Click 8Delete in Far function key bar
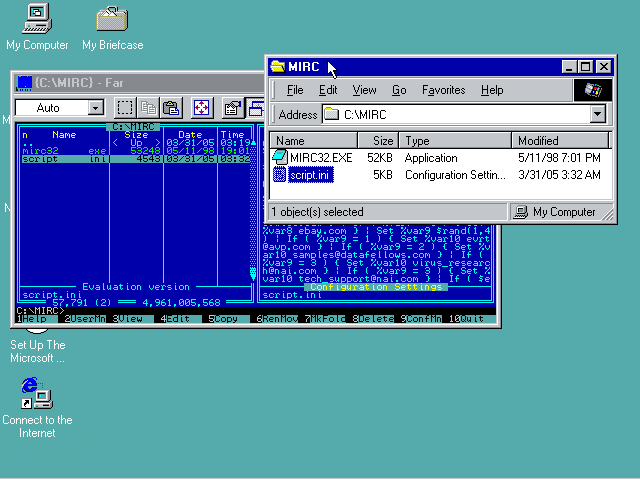 373,319
